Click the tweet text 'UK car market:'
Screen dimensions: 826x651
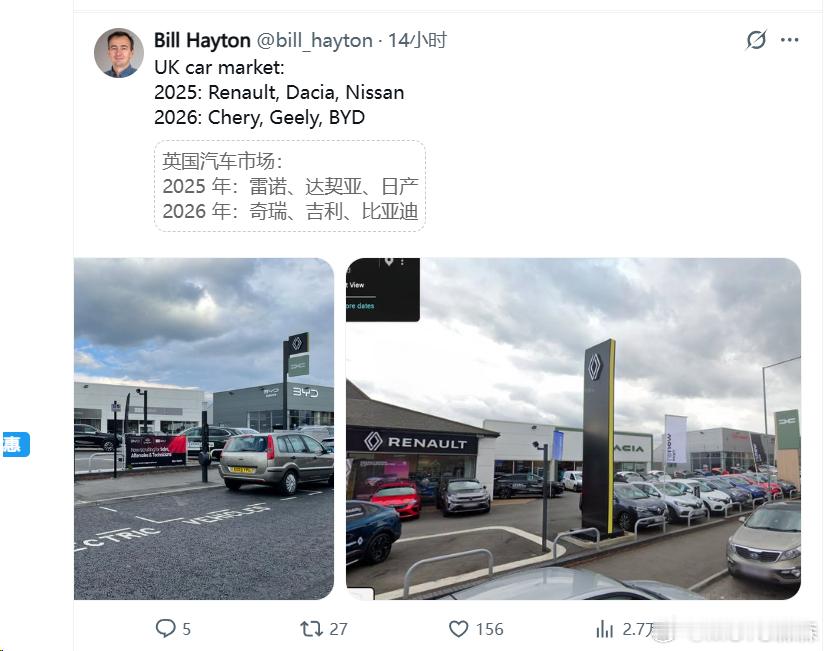219,67
